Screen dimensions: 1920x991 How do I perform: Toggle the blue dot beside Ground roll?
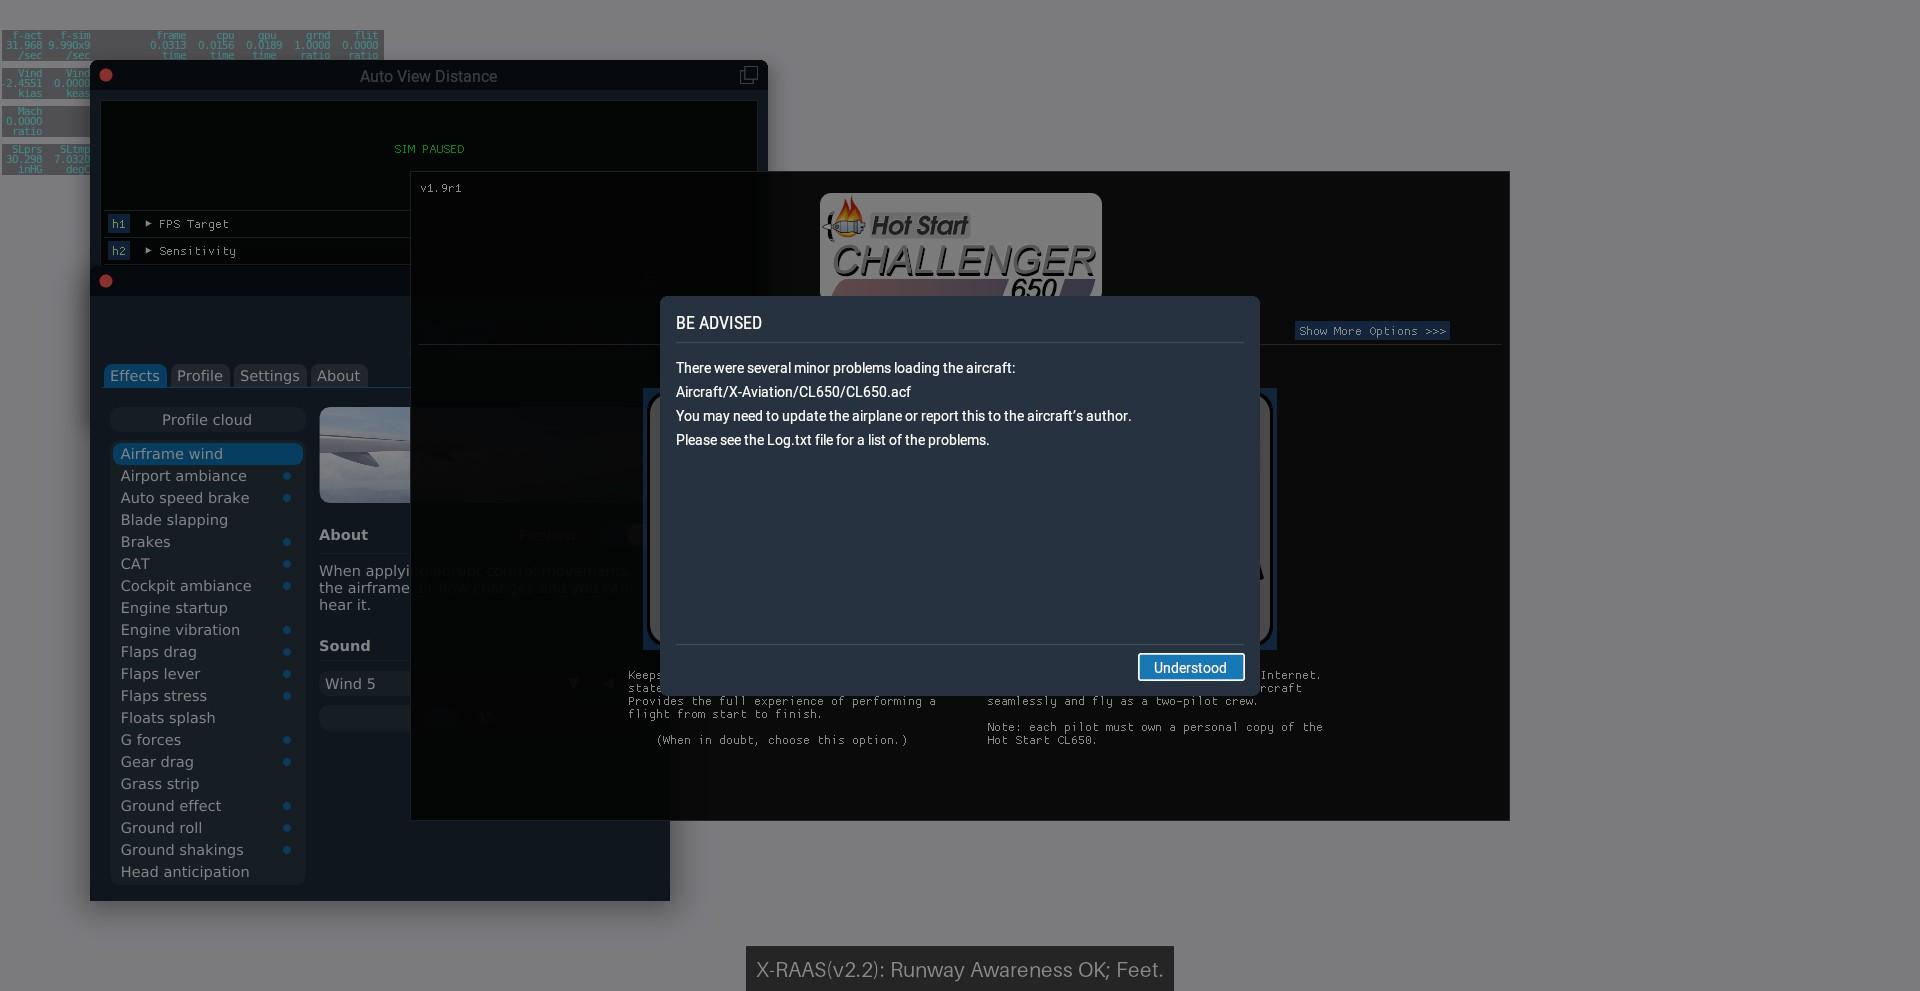click(x=287, y=829)
